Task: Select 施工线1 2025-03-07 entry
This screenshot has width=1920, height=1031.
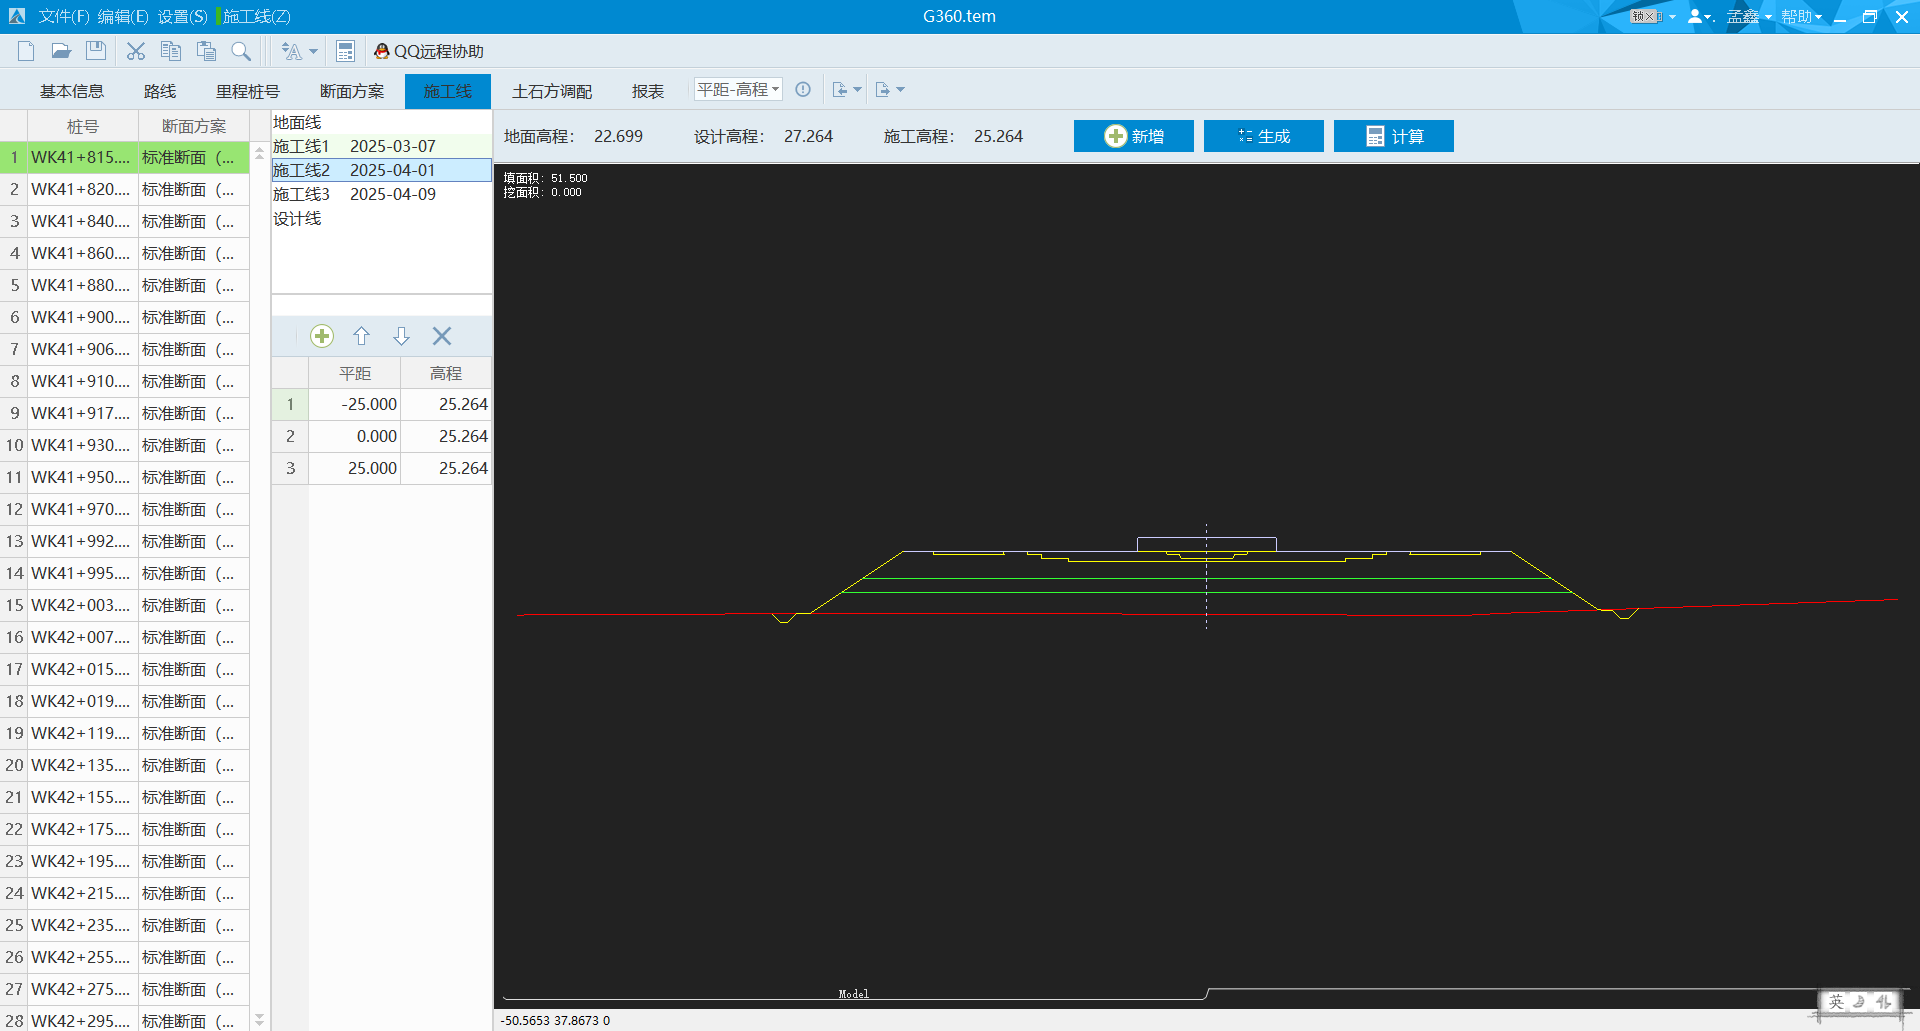Action: [381, 146]
